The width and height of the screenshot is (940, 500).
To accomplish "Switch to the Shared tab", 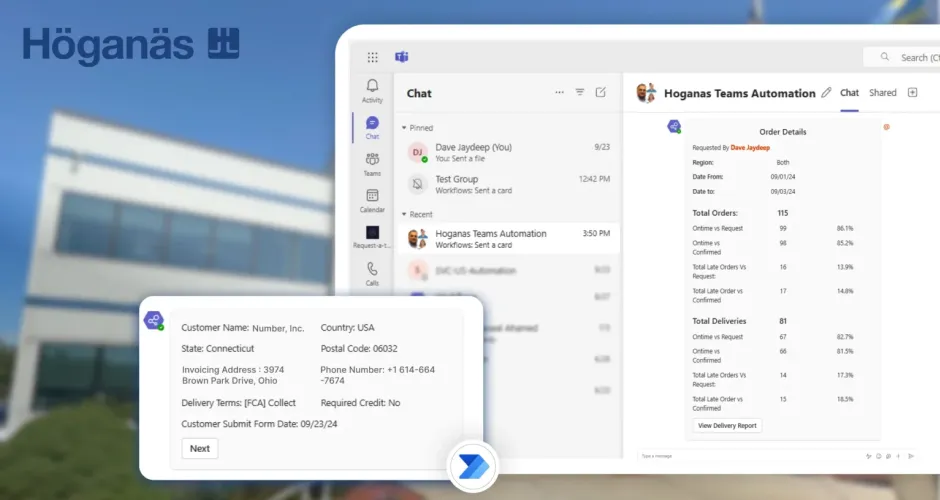I will 882,93.
